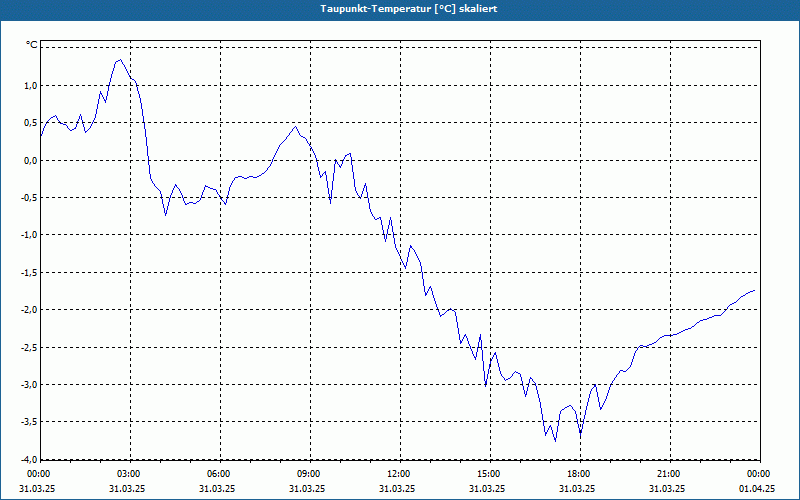Screen dimensions: 800x500
Task: Click the '03:00' time label
Action: (x=128, y=474)
